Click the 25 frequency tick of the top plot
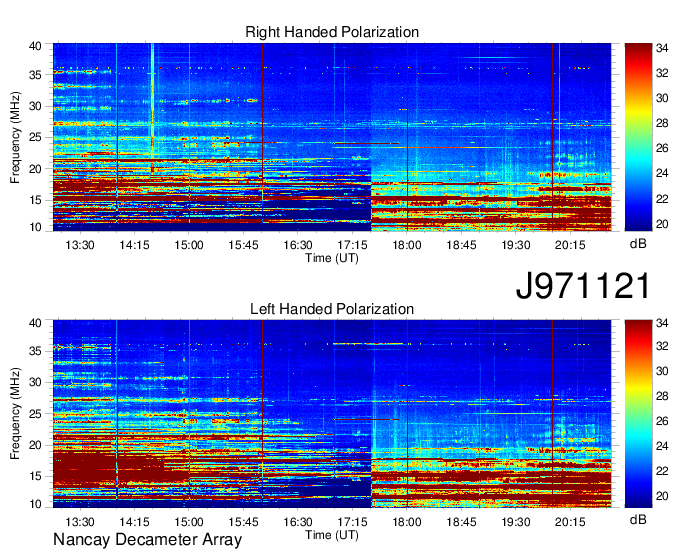 pos(36,137)
